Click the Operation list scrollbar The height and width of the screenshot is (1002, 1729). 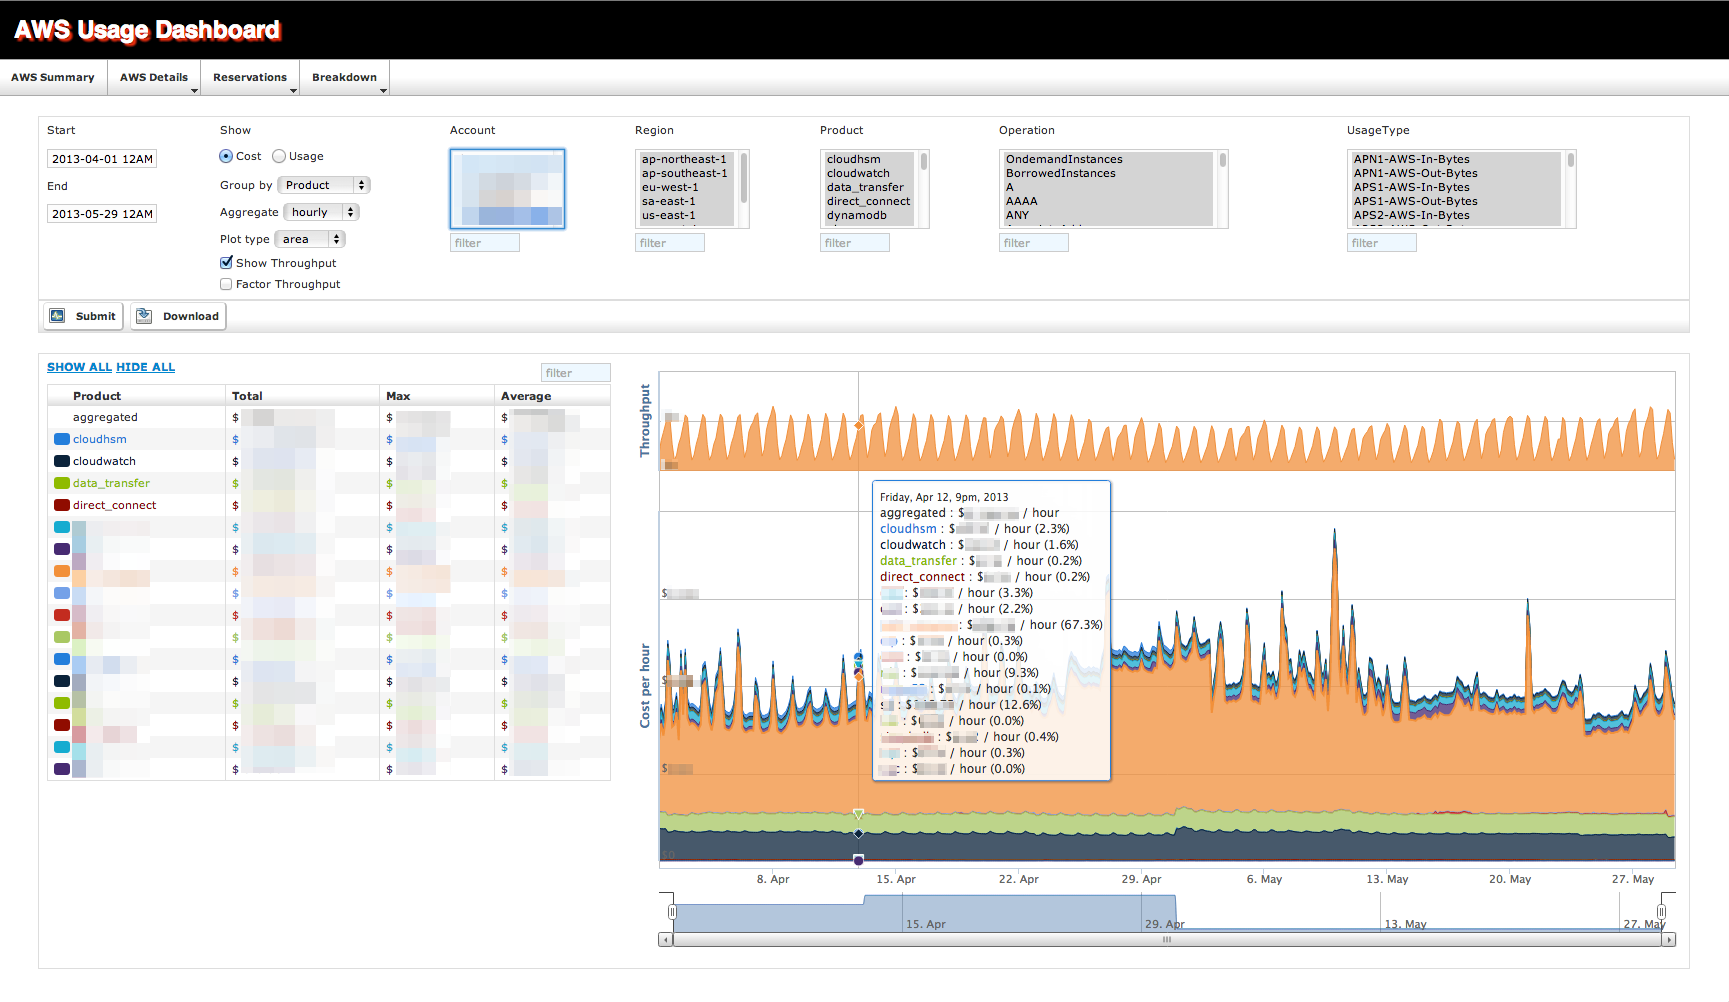[1222, 160]
